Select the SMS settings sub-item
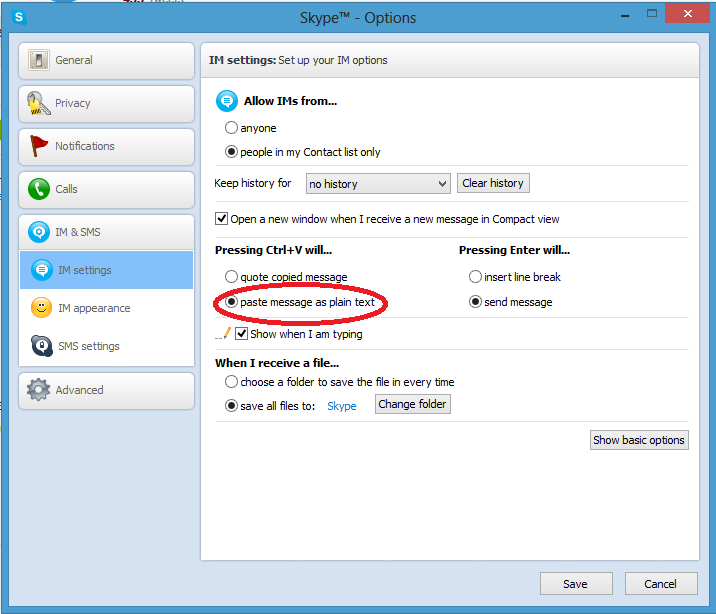The height and width of the screenshot is (614, 716). 106,346
